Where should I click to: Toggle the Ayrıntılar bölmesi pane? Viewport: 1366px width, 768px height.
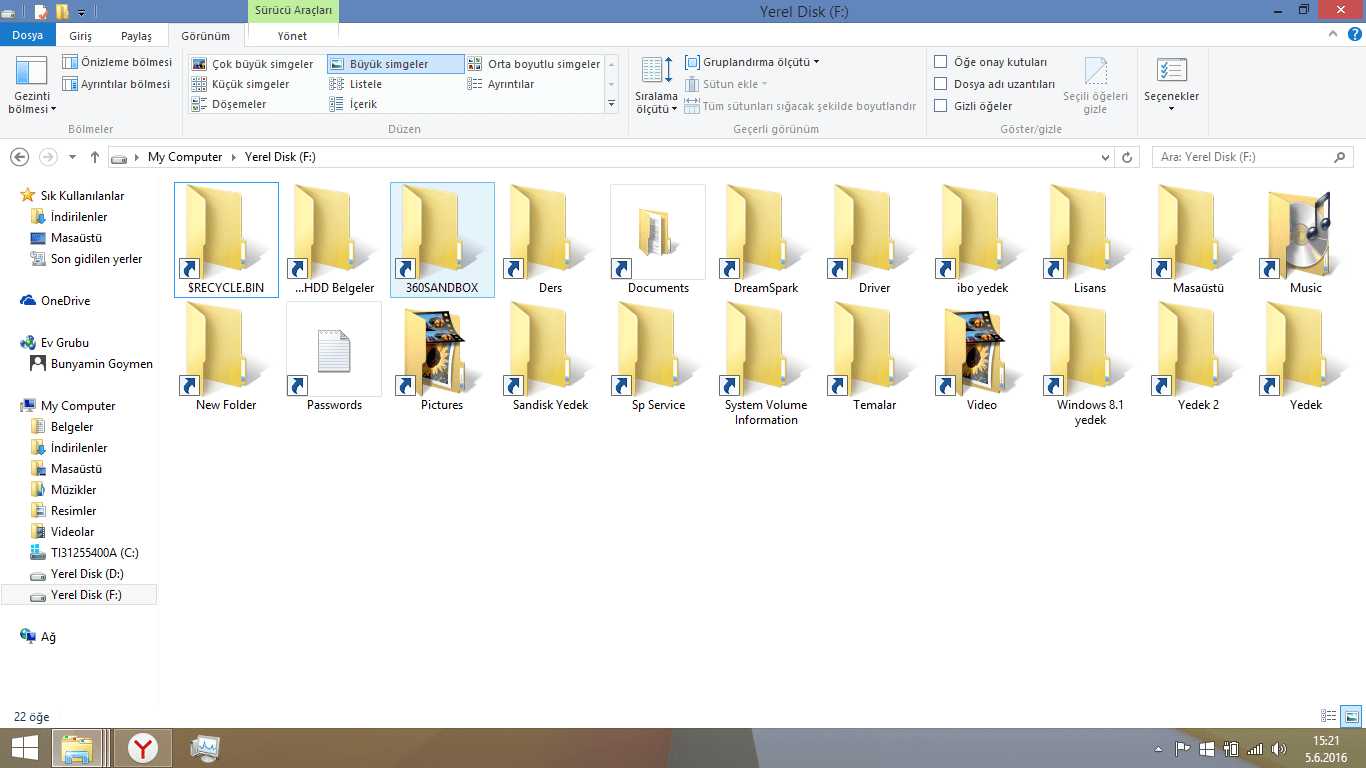(116, 84)
